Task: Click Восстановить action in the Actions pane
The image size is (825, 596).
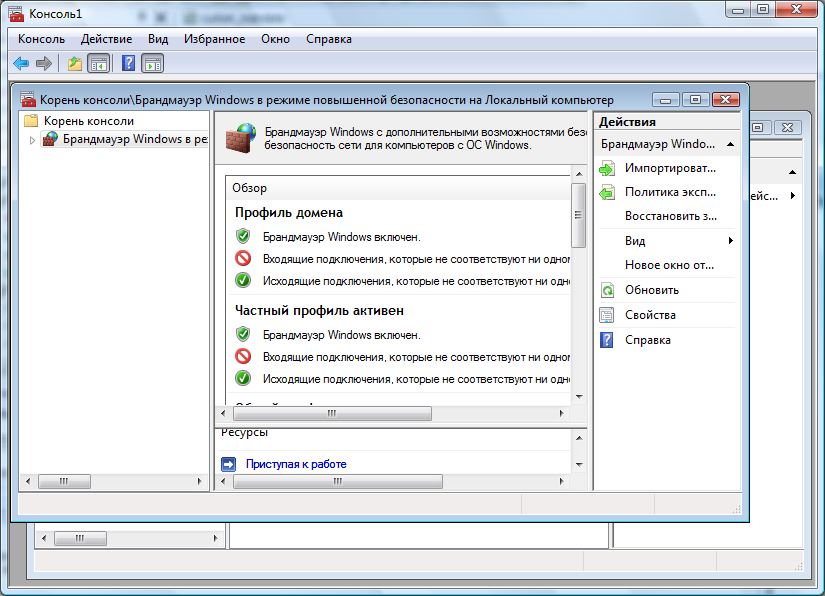Action: click(x=670, y=216)
